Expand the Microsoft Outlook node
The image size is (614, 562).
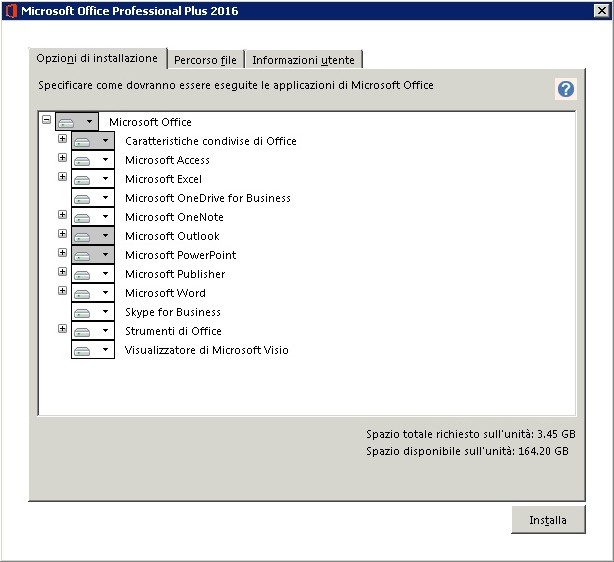[62, 234]
